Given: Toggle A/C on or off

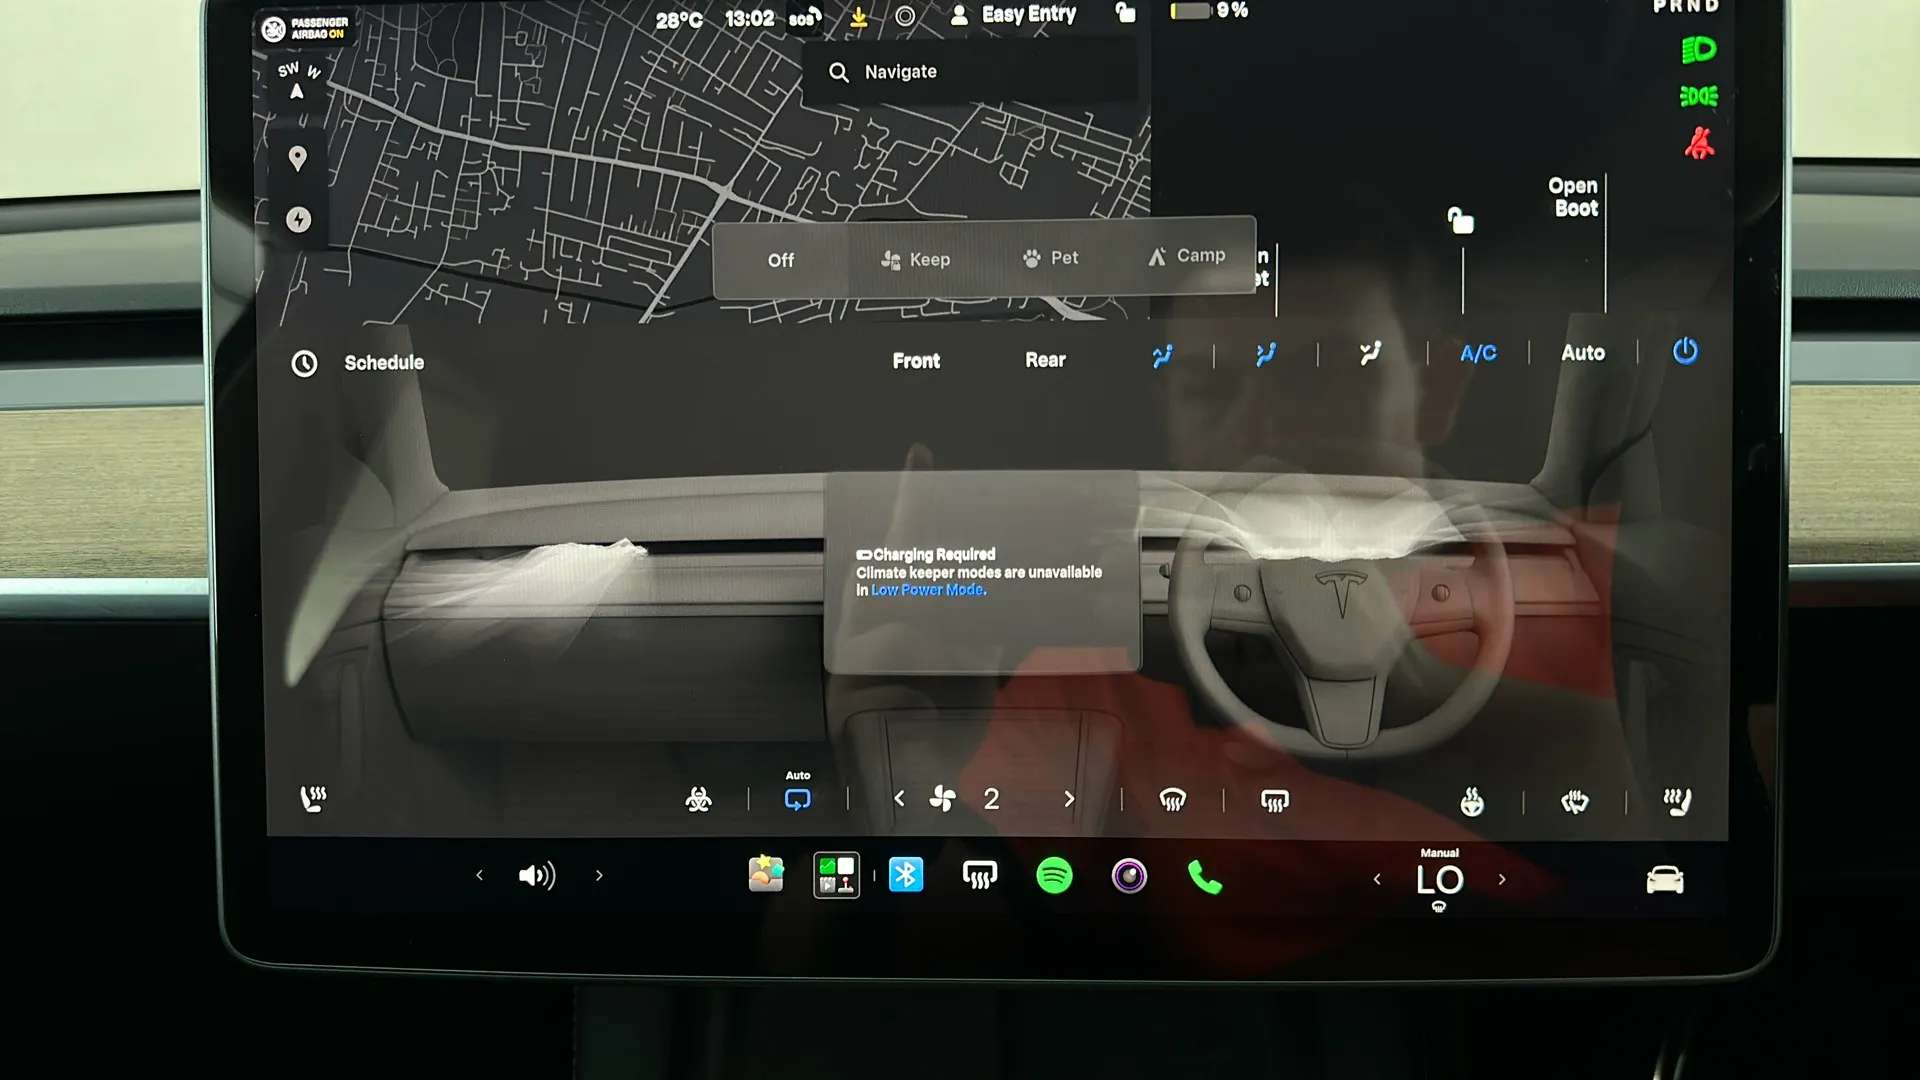Looking at the screenshot, I should (1478, 353).
